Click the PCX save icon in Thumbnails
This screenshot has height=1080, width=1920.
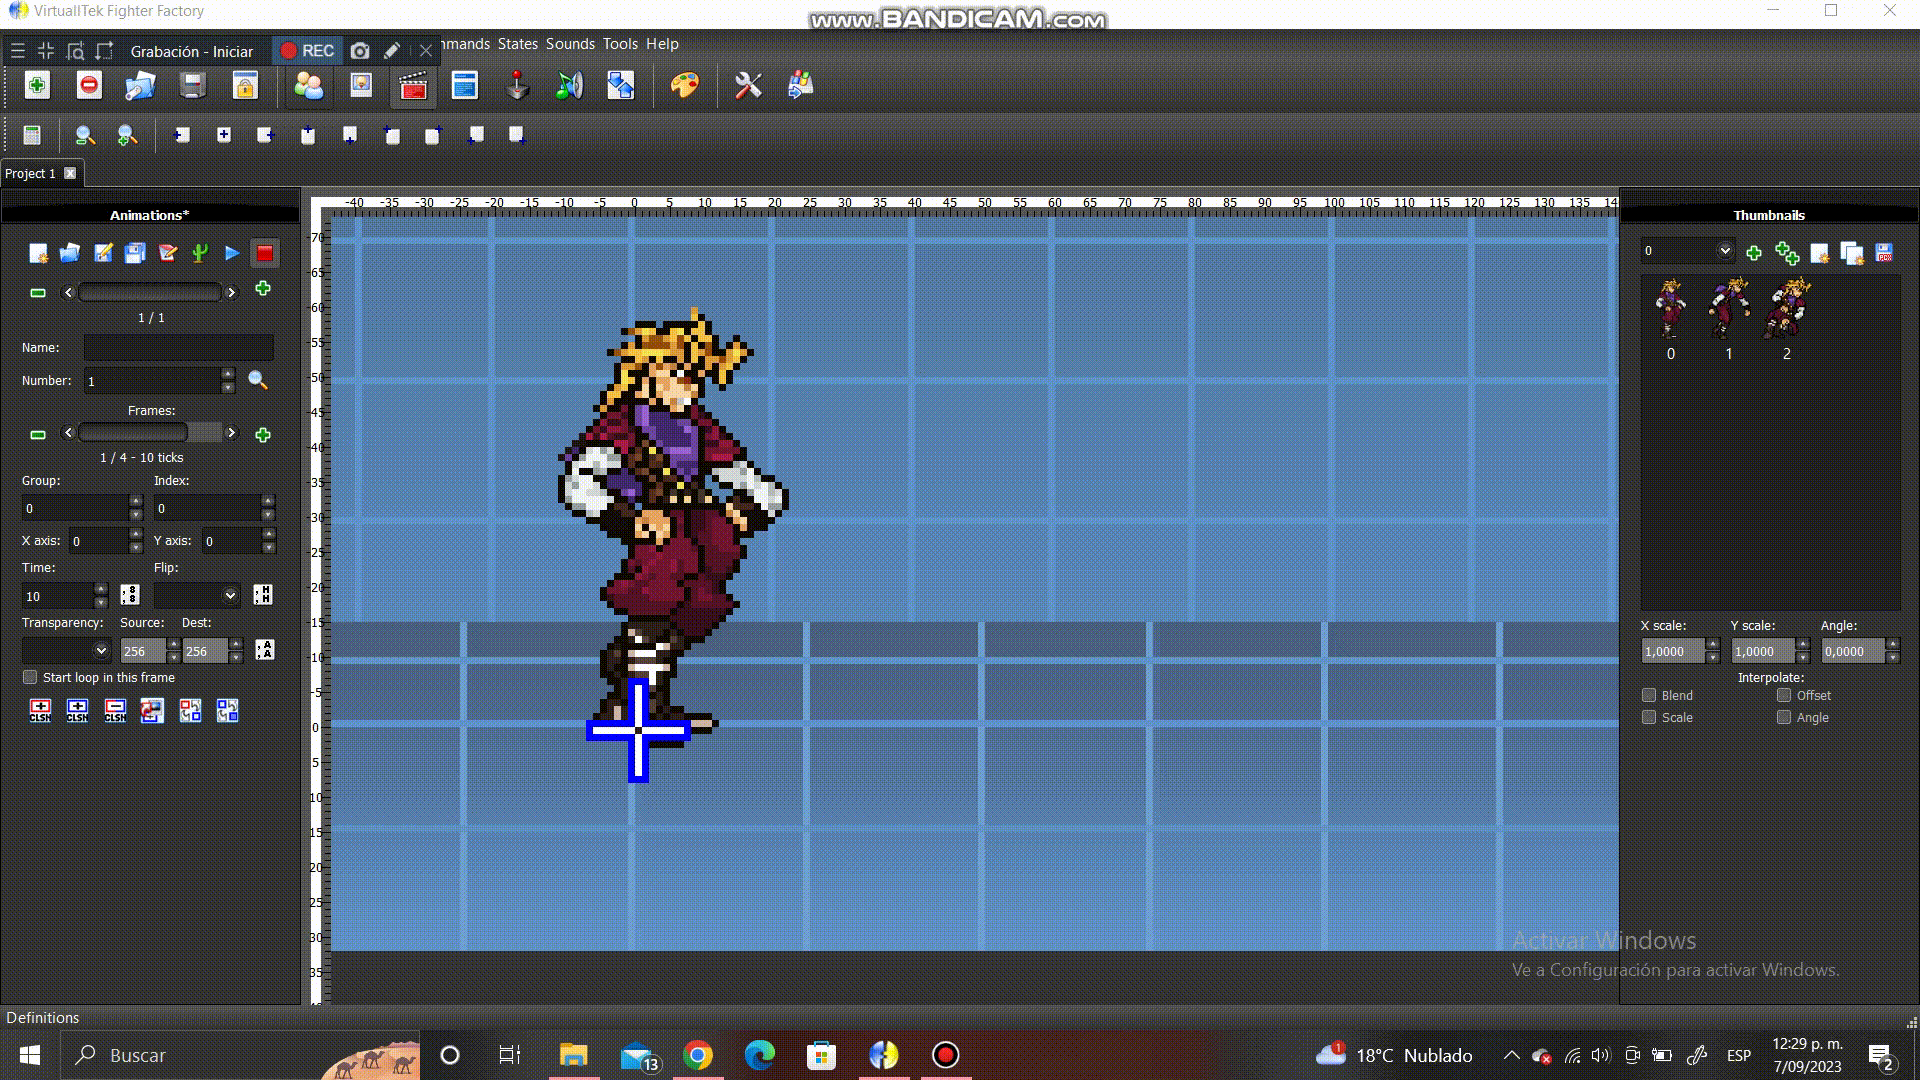1884,253
